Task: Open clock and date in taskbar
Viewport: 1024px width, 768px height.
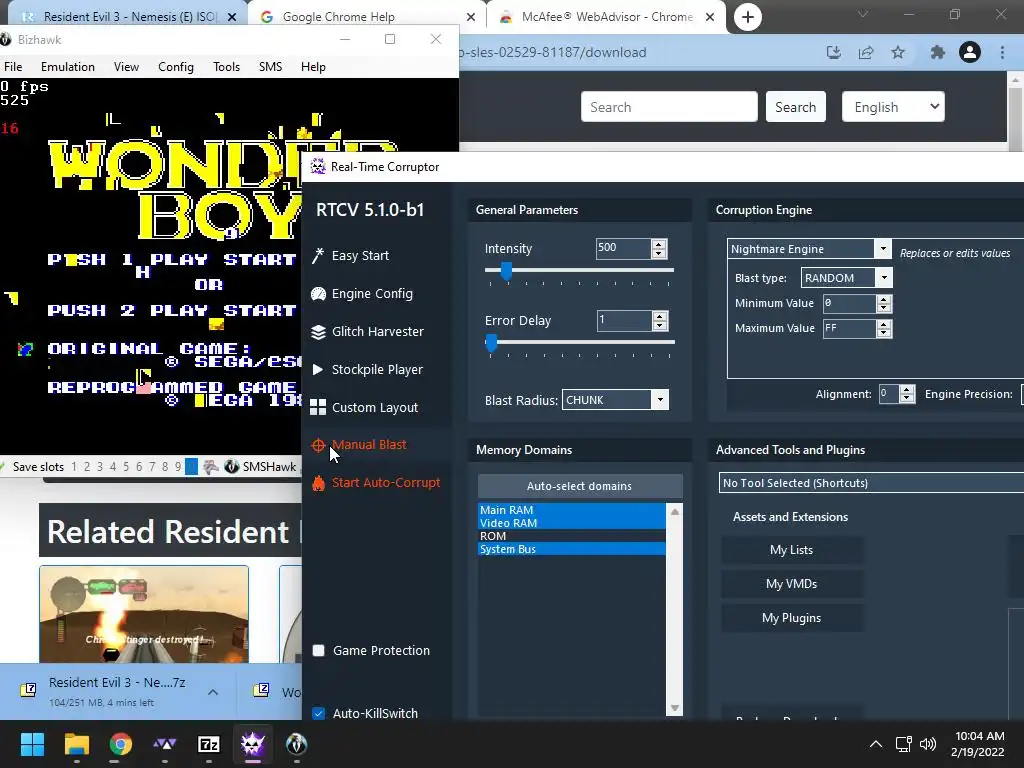Action: point(978,744)
